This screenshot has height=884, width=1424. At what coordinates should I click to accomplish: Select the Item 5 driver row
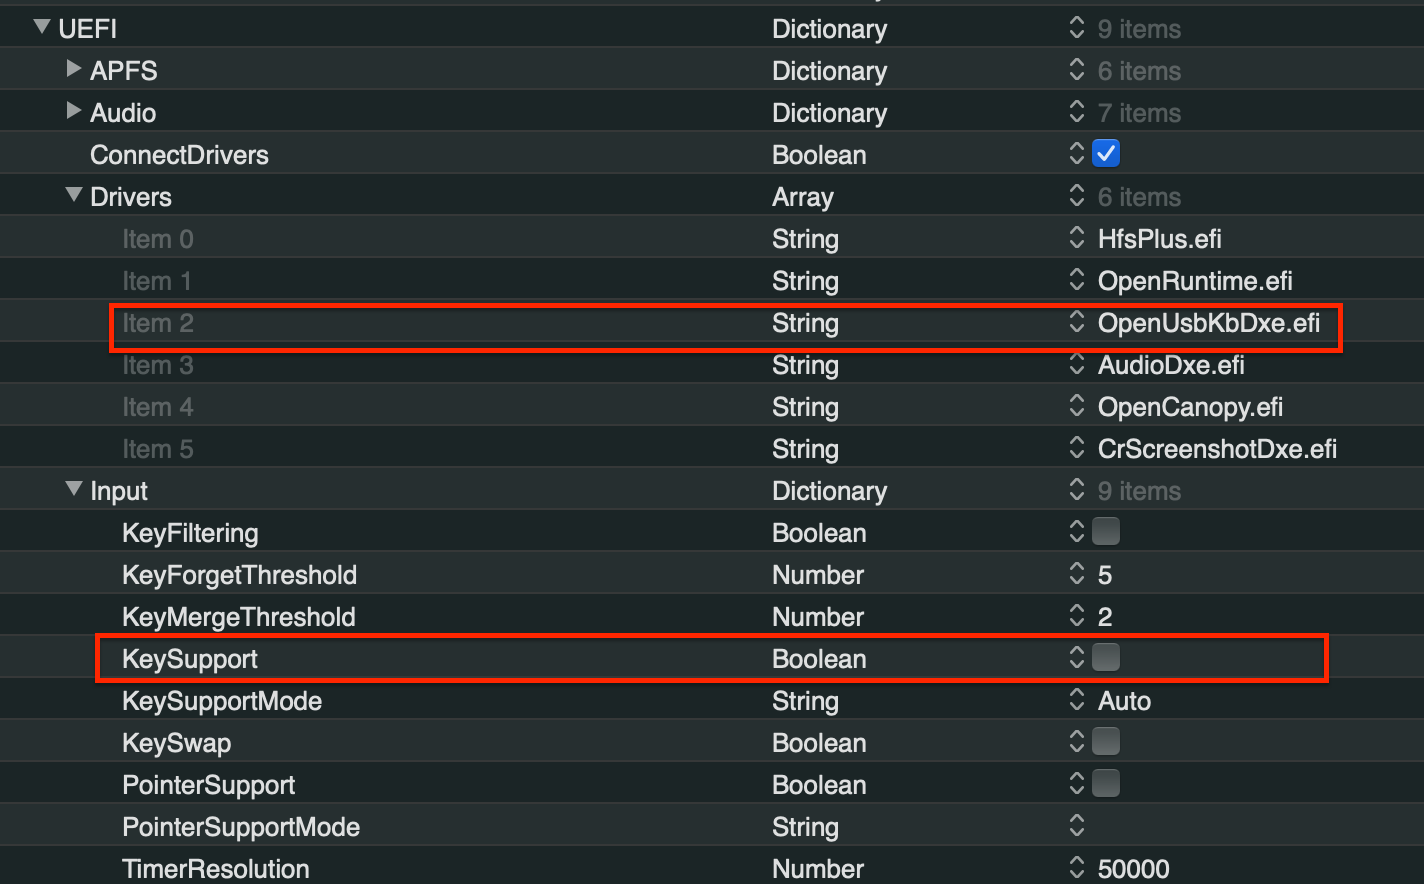point(158,449)
